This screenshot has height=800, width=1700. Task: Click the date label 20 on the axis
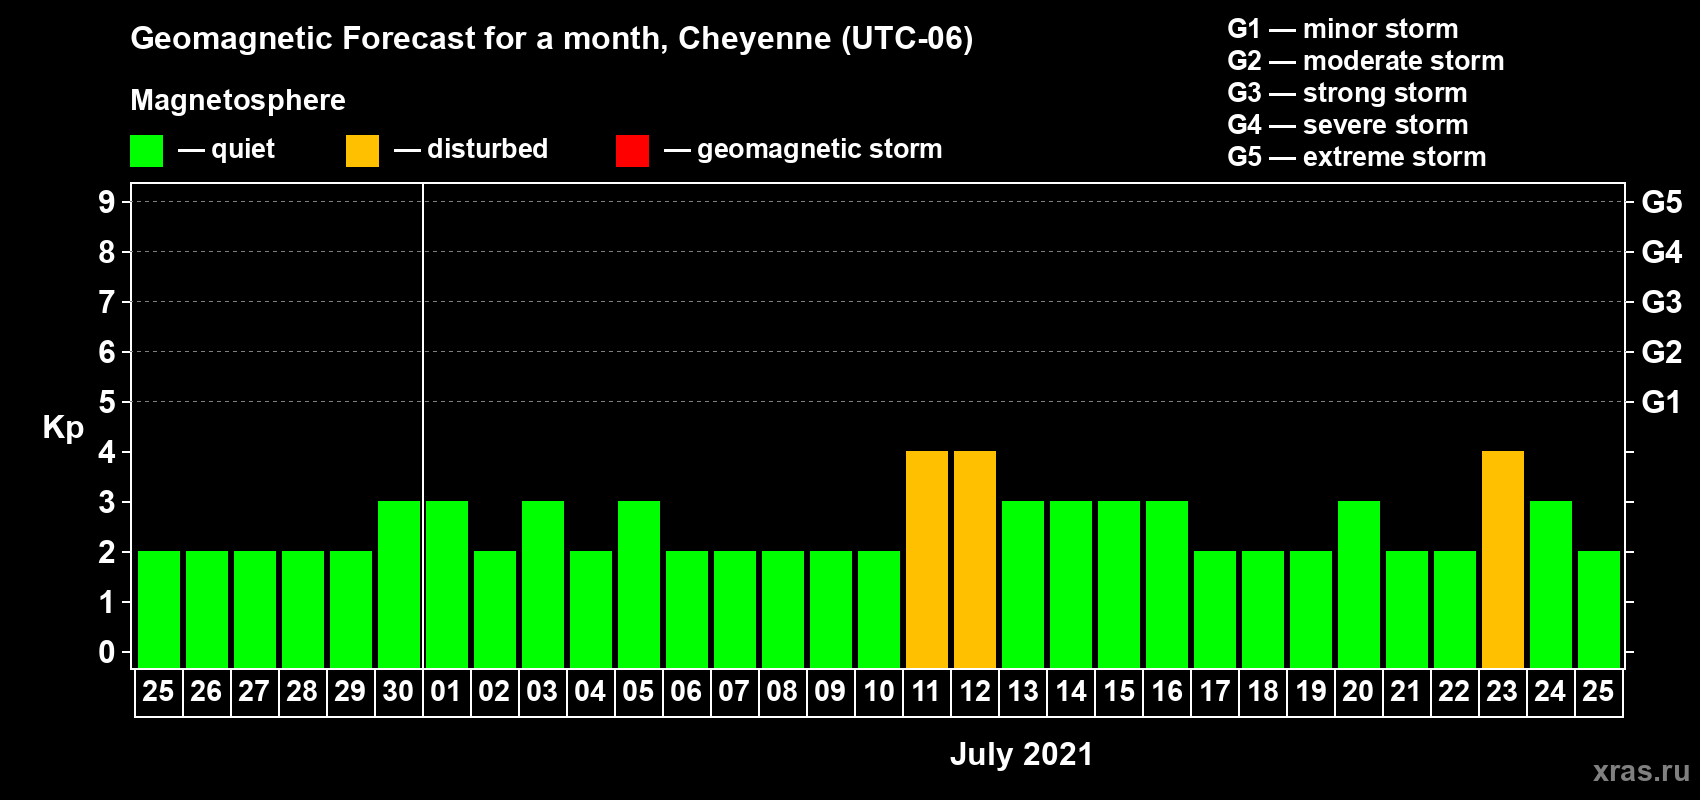click(1358, 692)
